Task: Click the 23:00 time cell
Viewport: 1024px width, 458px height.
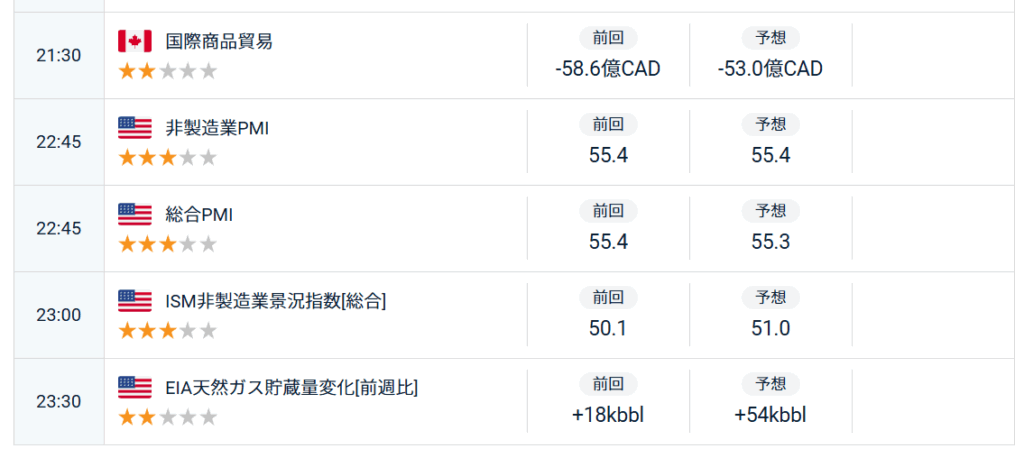Action: 59,315
